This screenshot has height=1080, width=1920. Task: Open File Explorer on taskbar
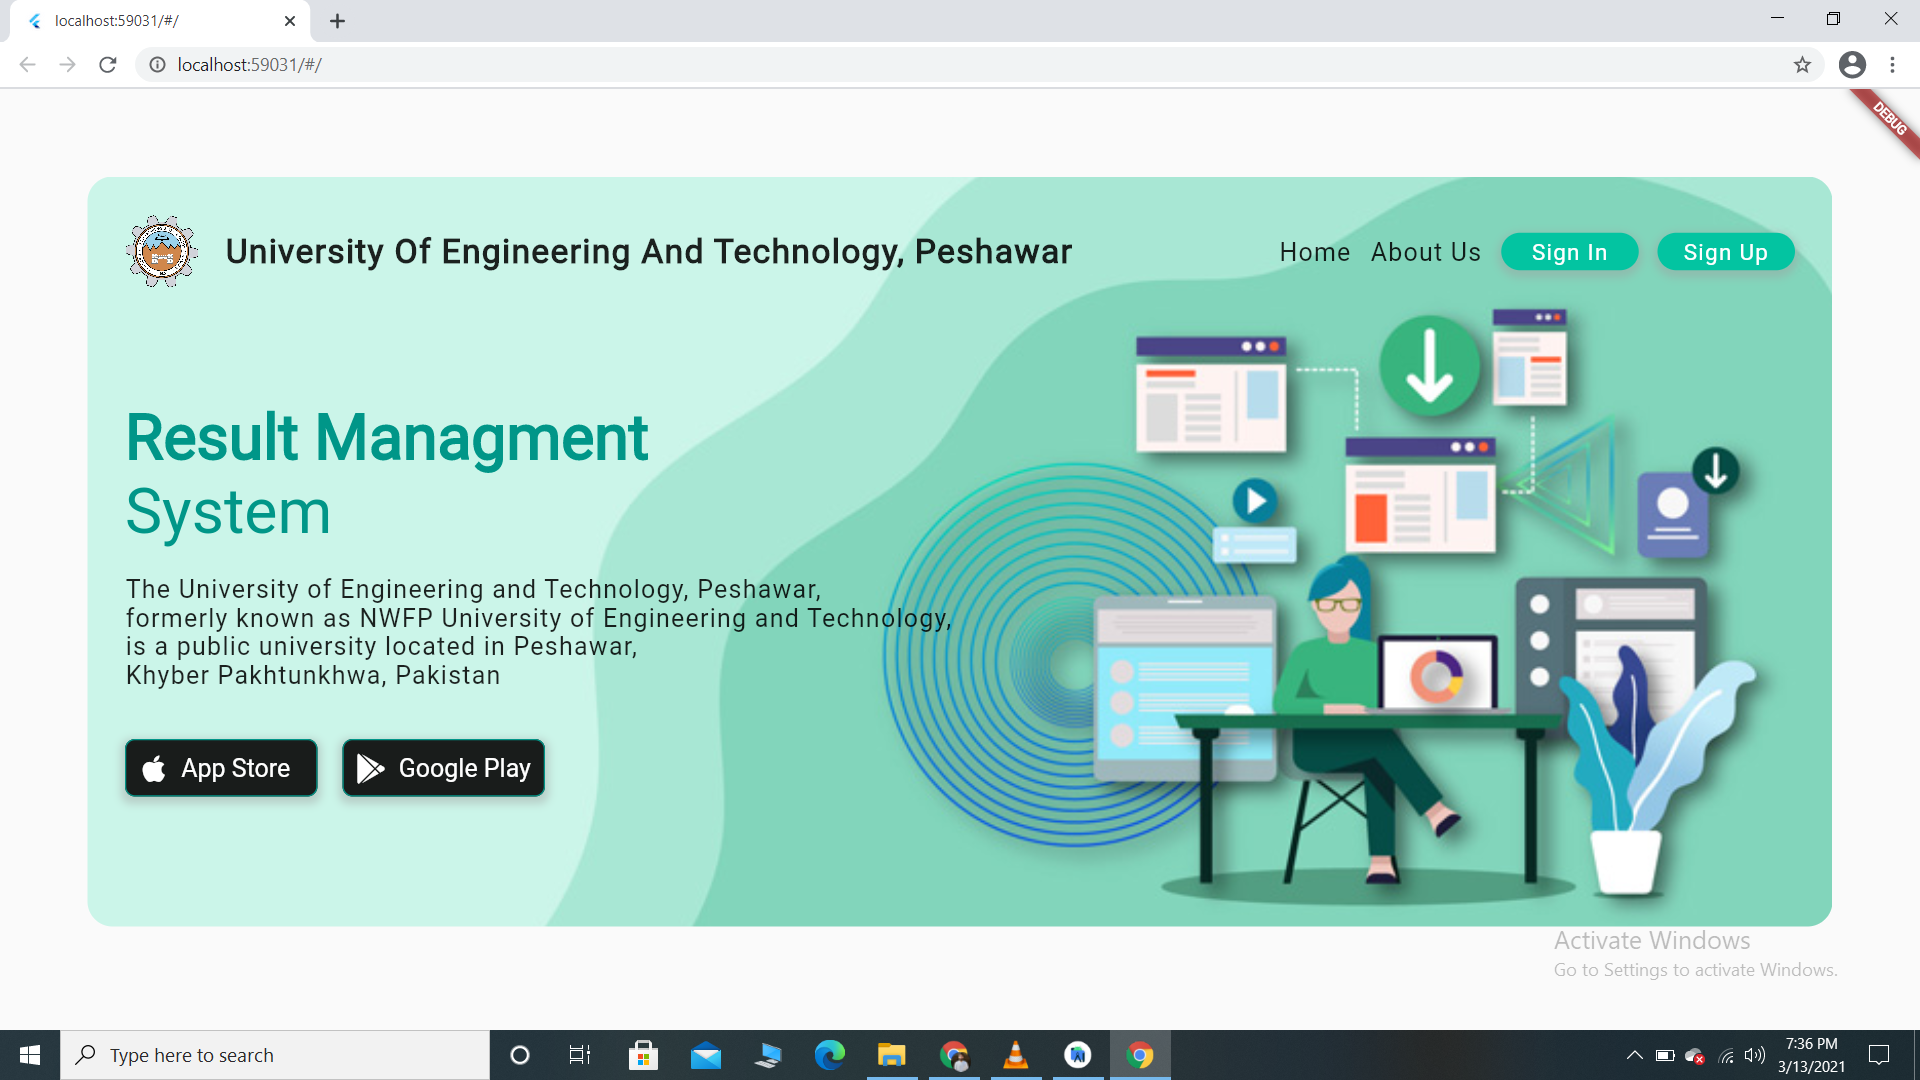point(891,1055)
